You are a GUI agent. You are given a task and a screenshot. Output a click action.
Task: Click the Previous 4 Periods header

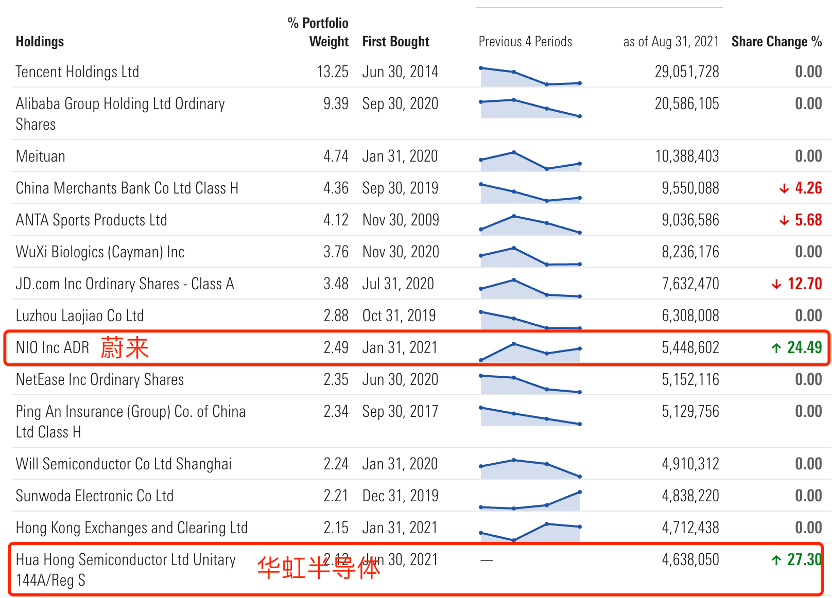525,41
